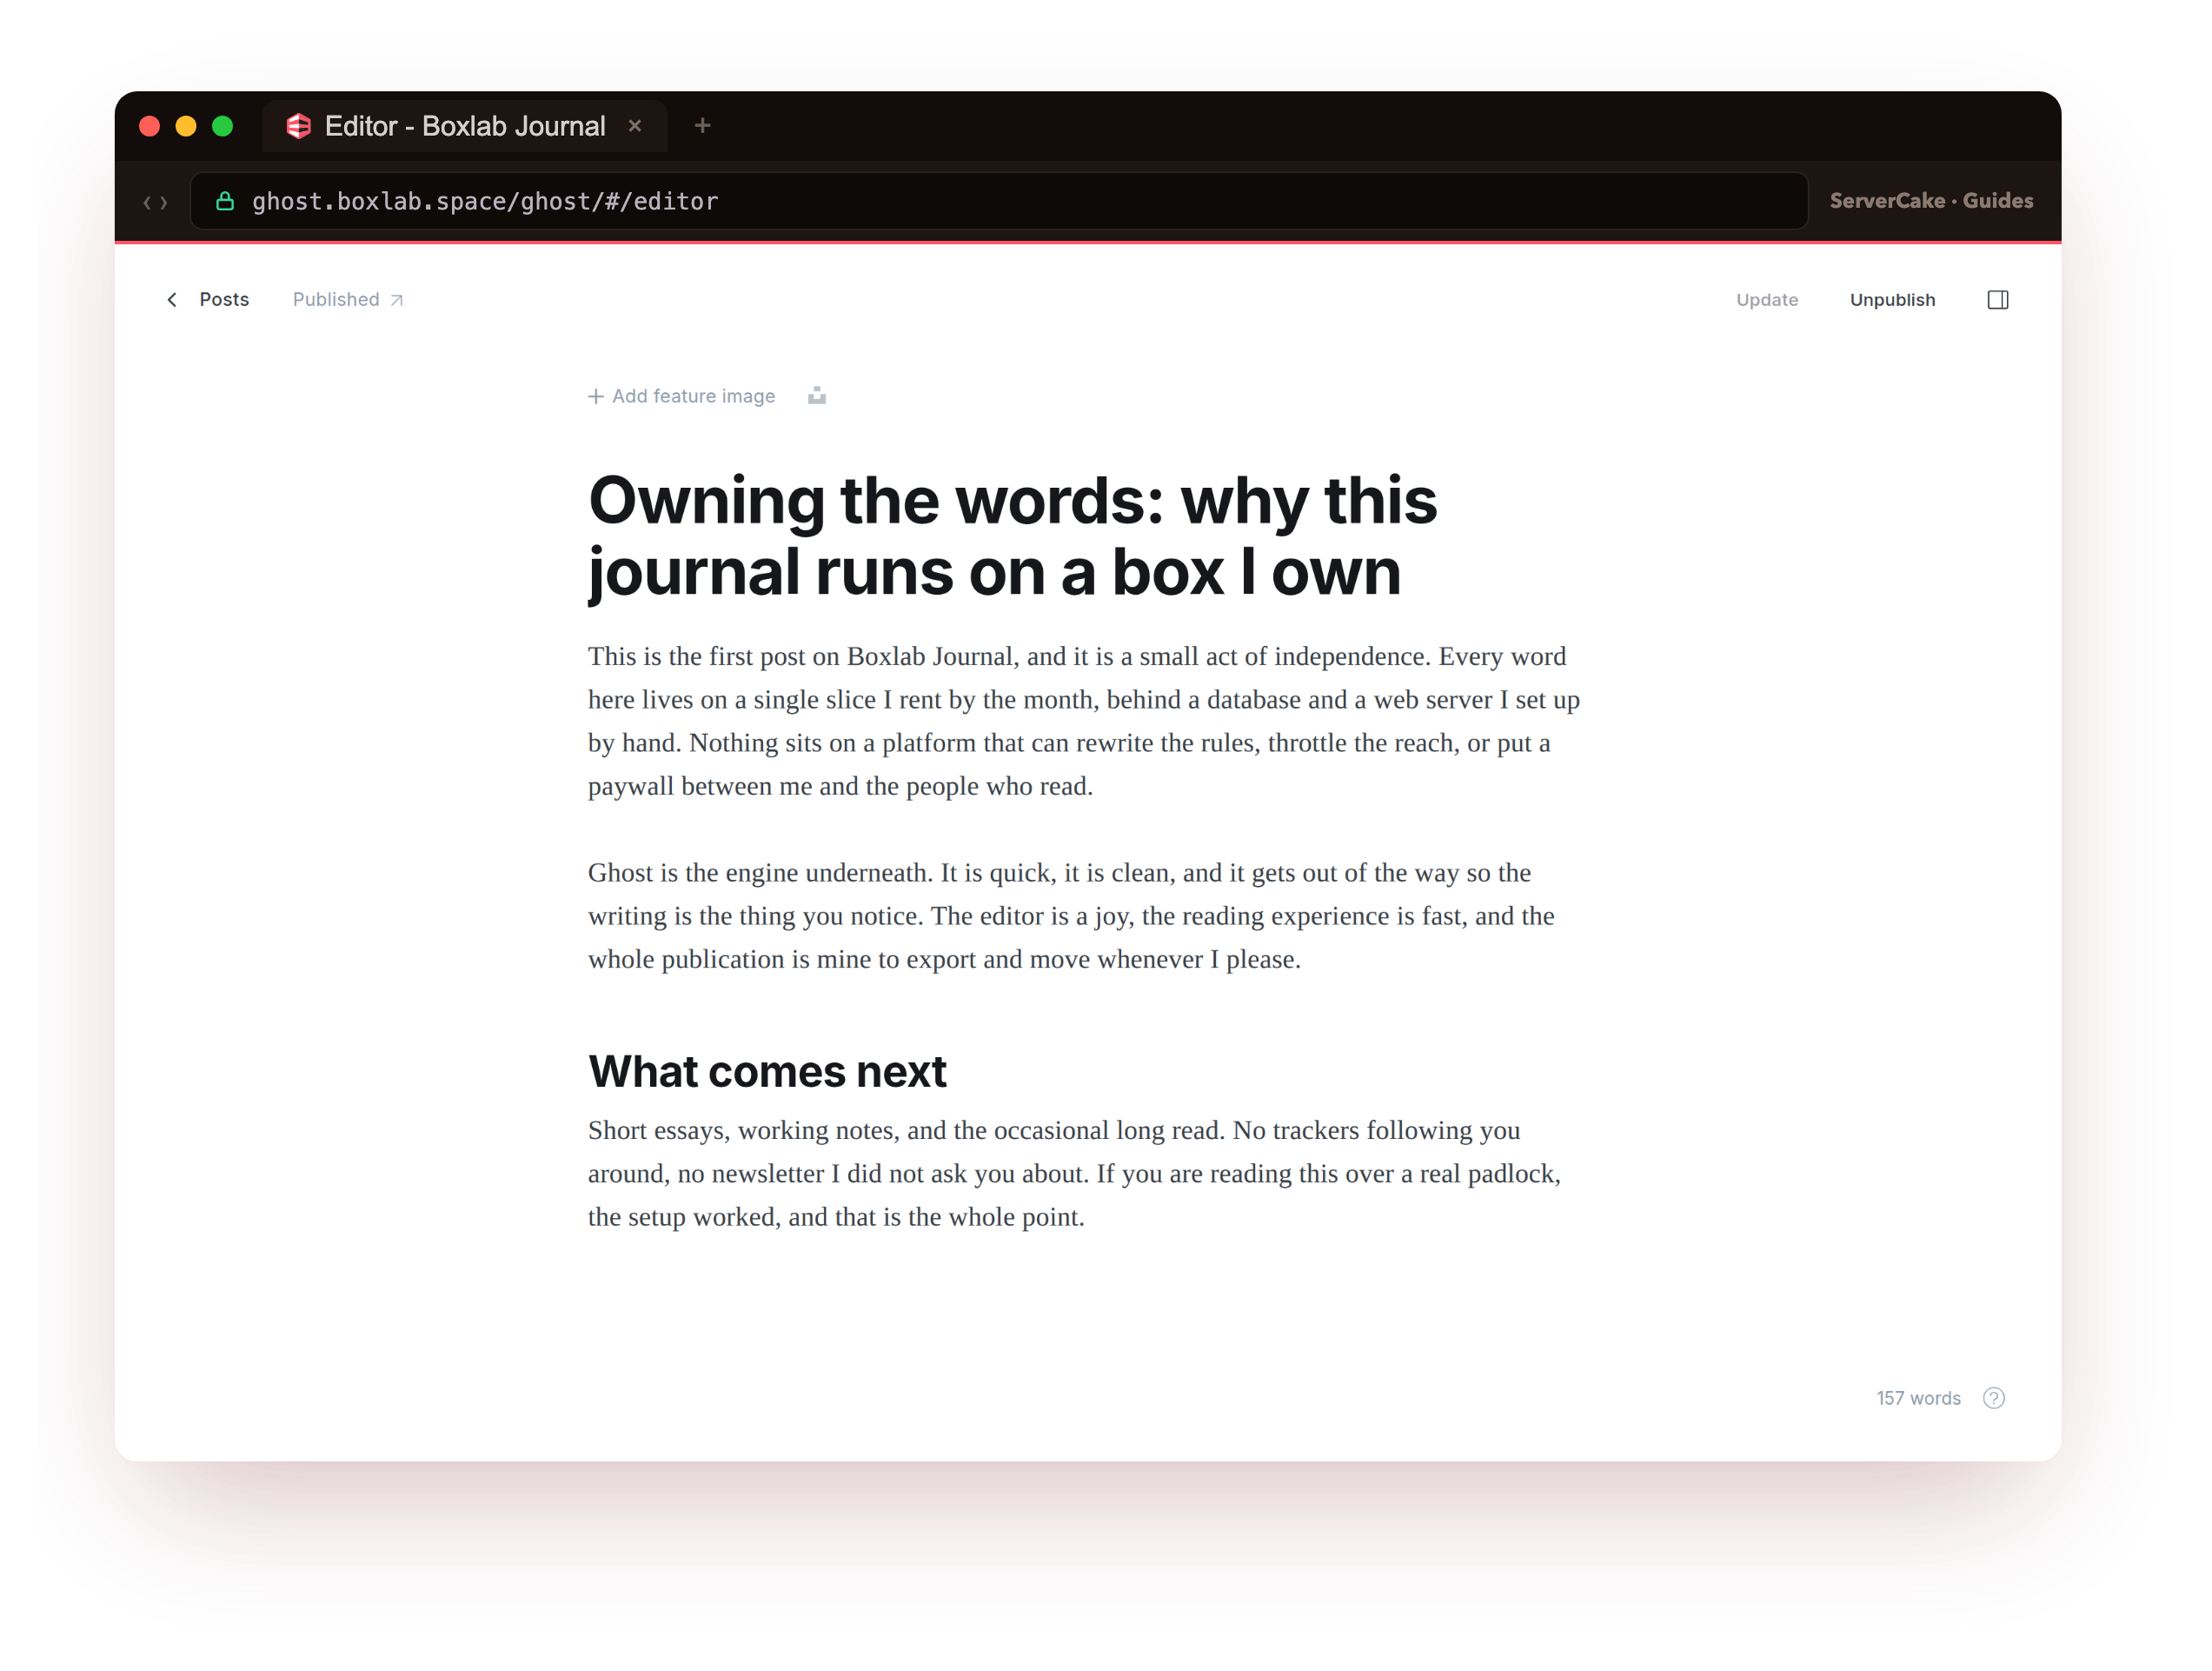Click the Ghost favicon on the tab
Viewport: 2212px width, 1671px height.
pos(298,126)
